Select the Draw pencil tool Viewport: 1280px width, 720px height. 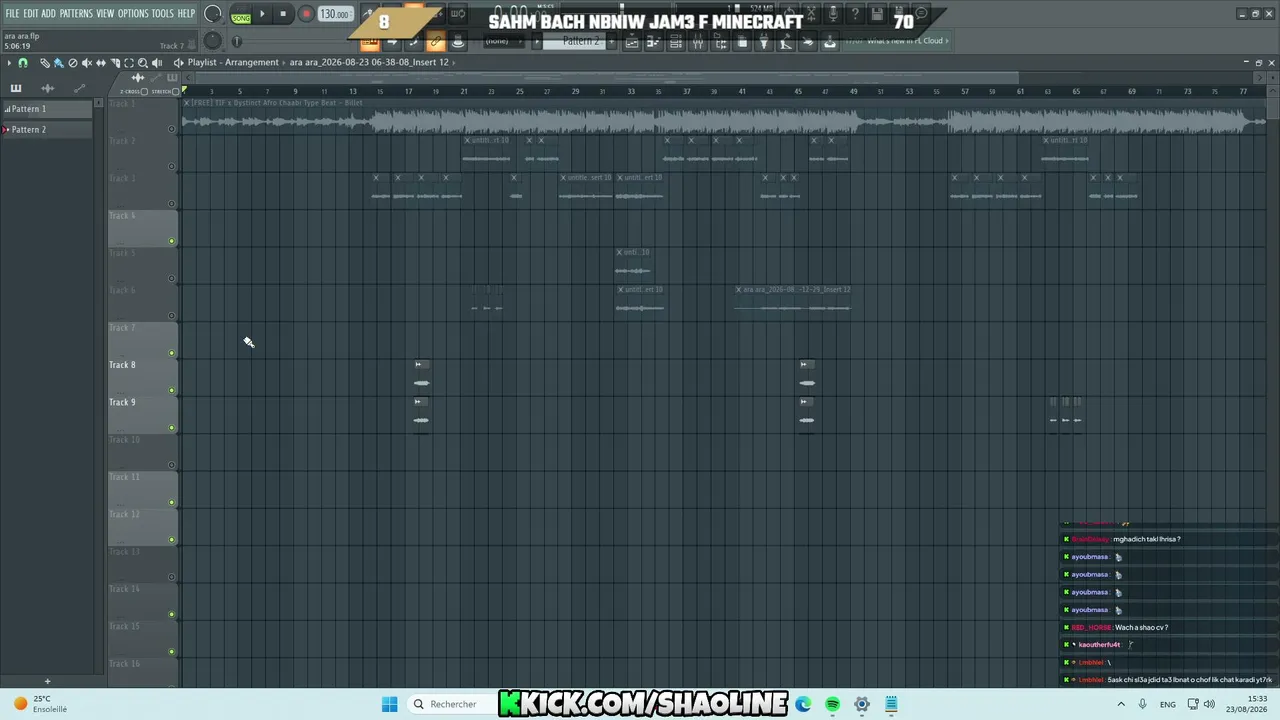point(45,62)
